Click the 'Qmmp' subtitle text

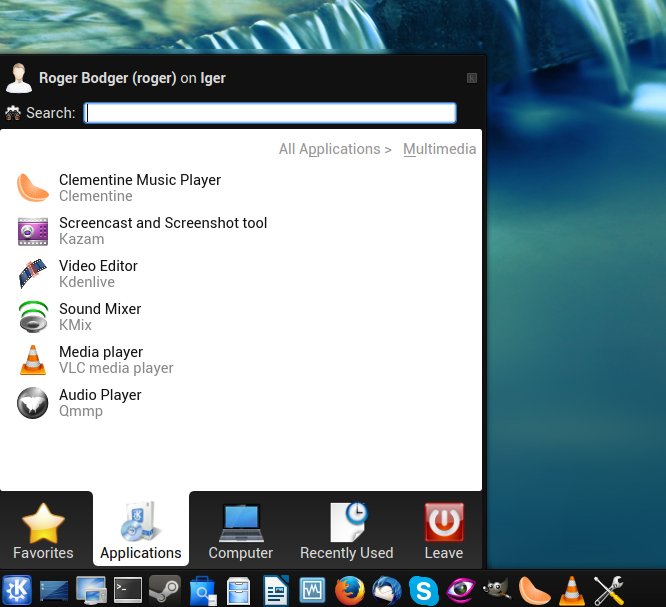point(81,411)
